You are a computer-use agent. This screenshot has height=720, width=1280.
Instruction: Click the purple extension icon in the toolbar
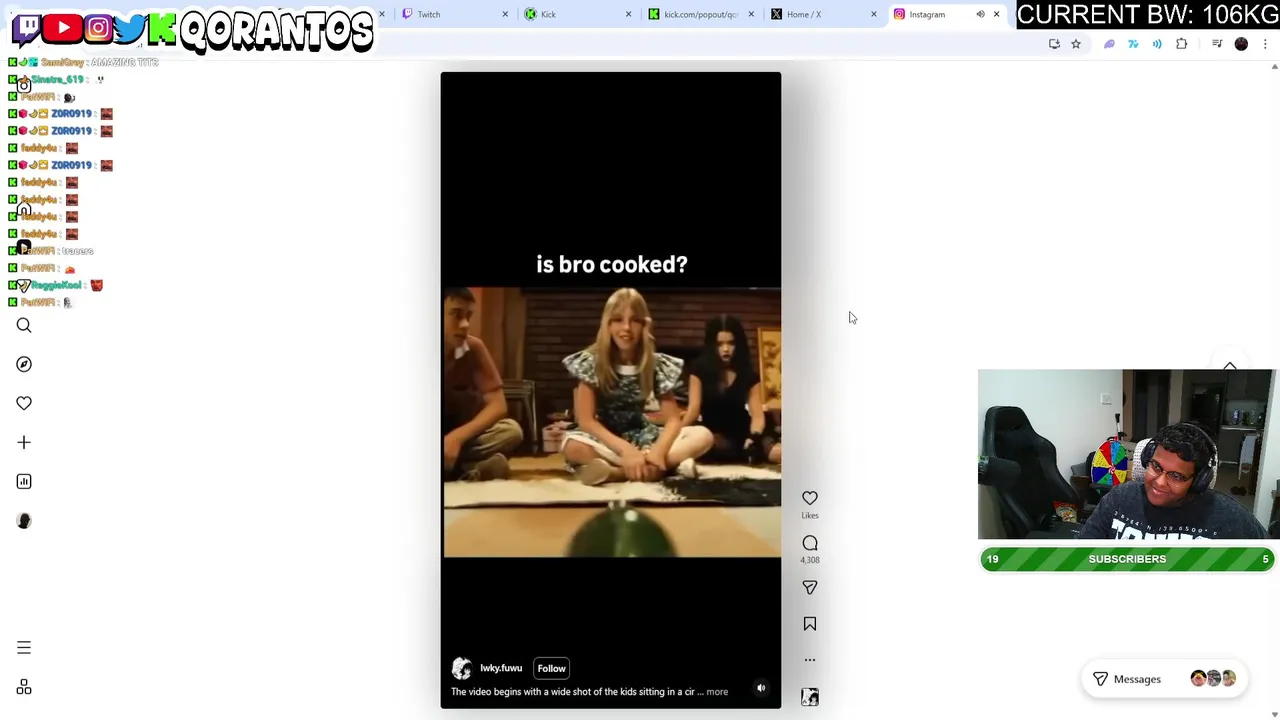(x=1109, y=44)
